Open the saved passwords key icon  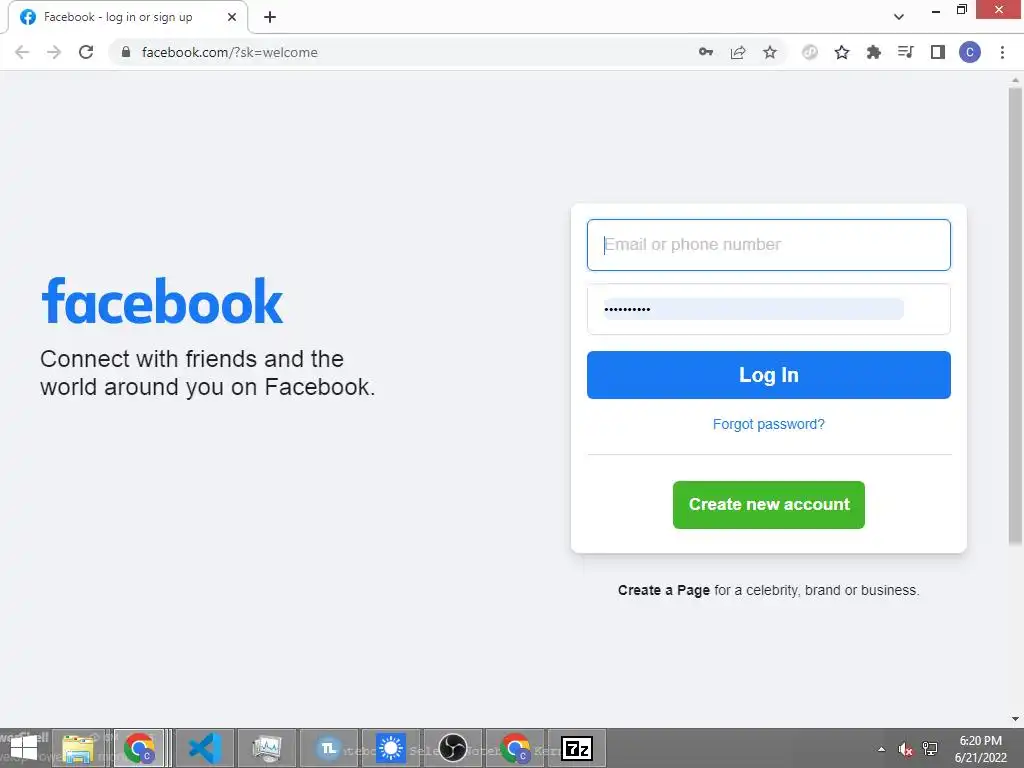click(705, 52)
